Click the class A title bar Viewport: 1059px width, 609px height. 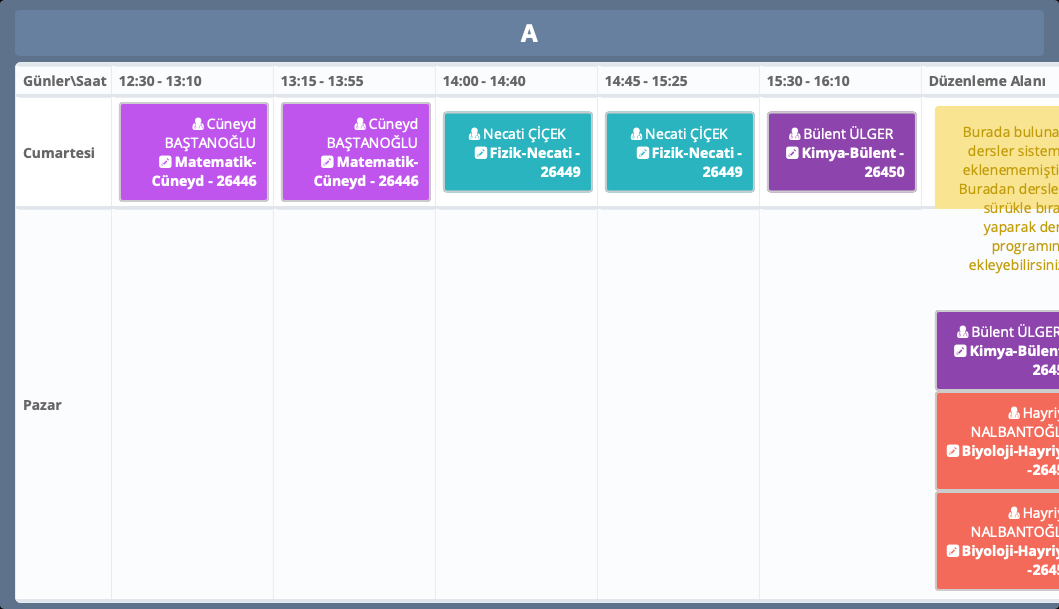[529, 34]
